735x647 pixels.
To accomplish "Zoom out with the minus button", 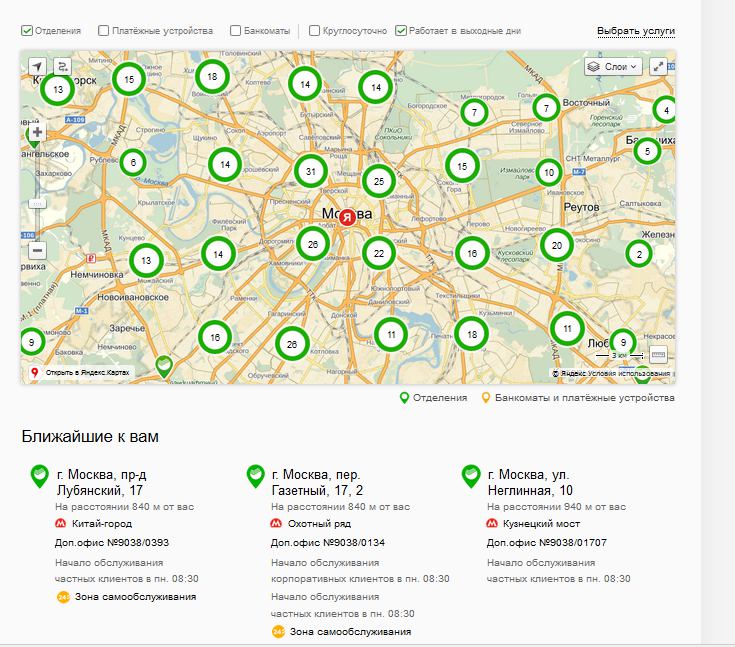I will click(38, 250).
